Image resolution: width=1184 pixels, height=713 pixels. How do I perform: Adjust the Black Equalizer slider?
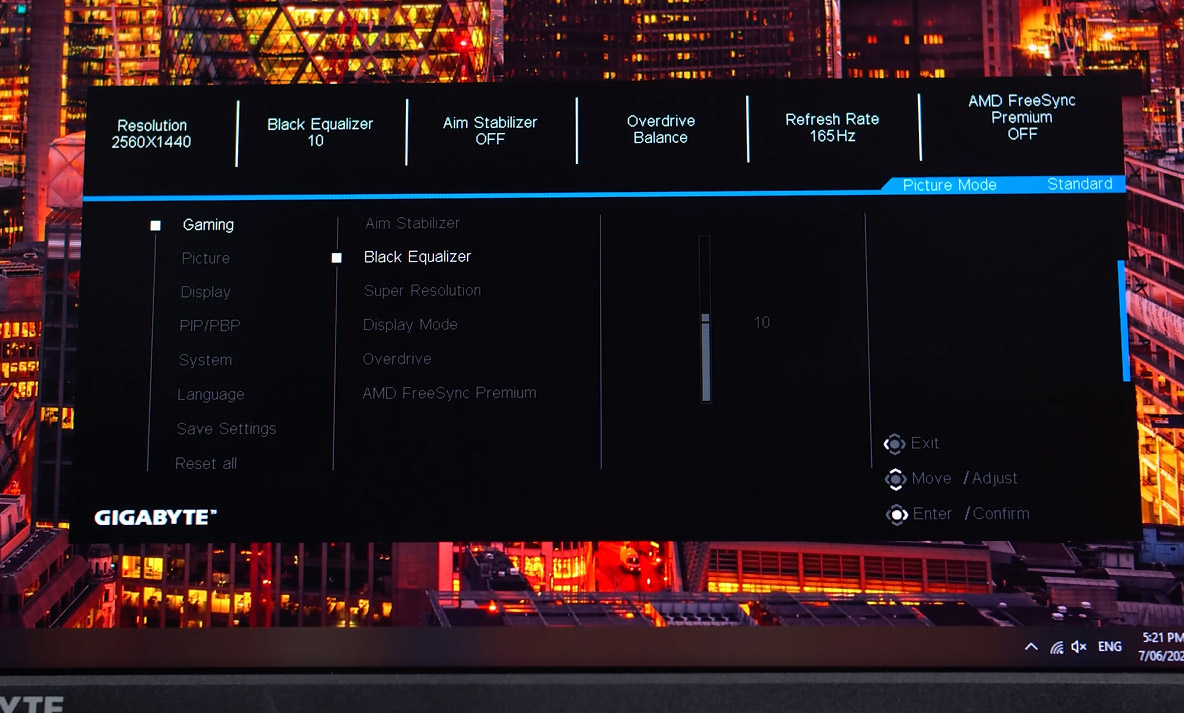(705, 320)
